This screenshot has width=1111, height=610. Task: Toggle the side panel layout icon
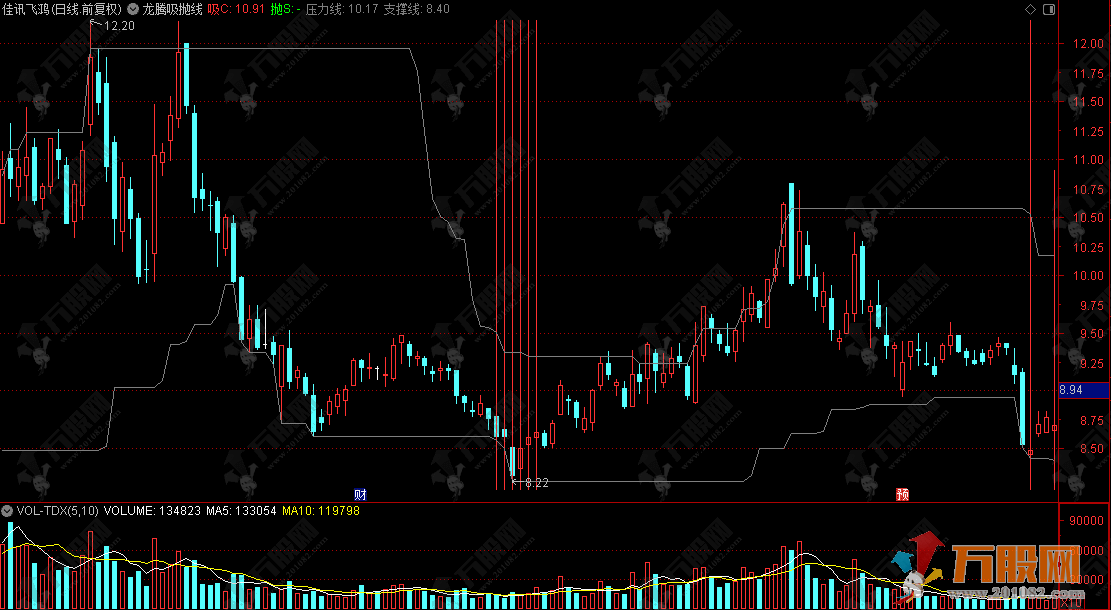coord(1047,9)
